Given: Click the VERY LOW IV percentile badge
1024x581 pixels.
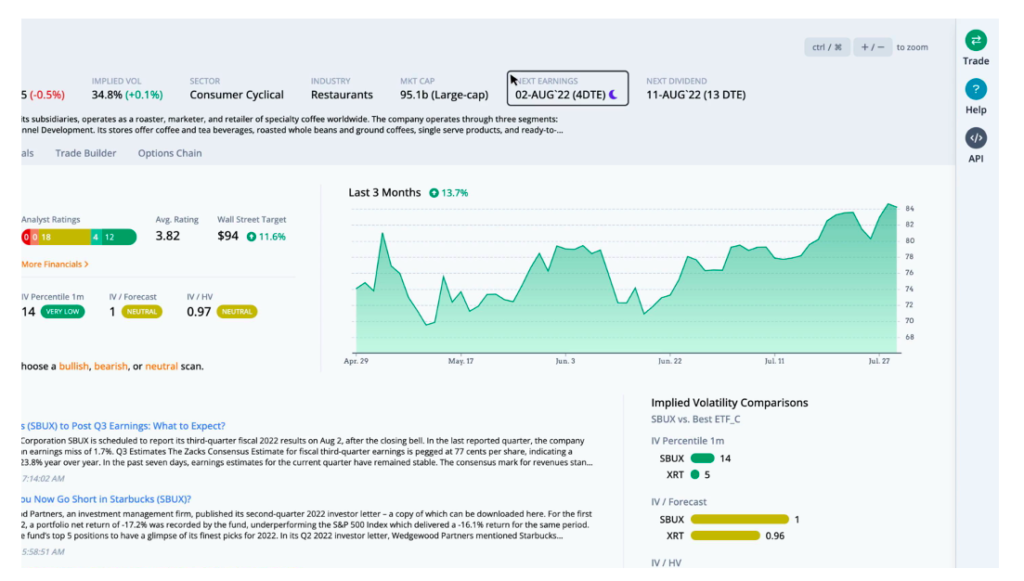Looking at the screenshot, I should coord(63,312).
